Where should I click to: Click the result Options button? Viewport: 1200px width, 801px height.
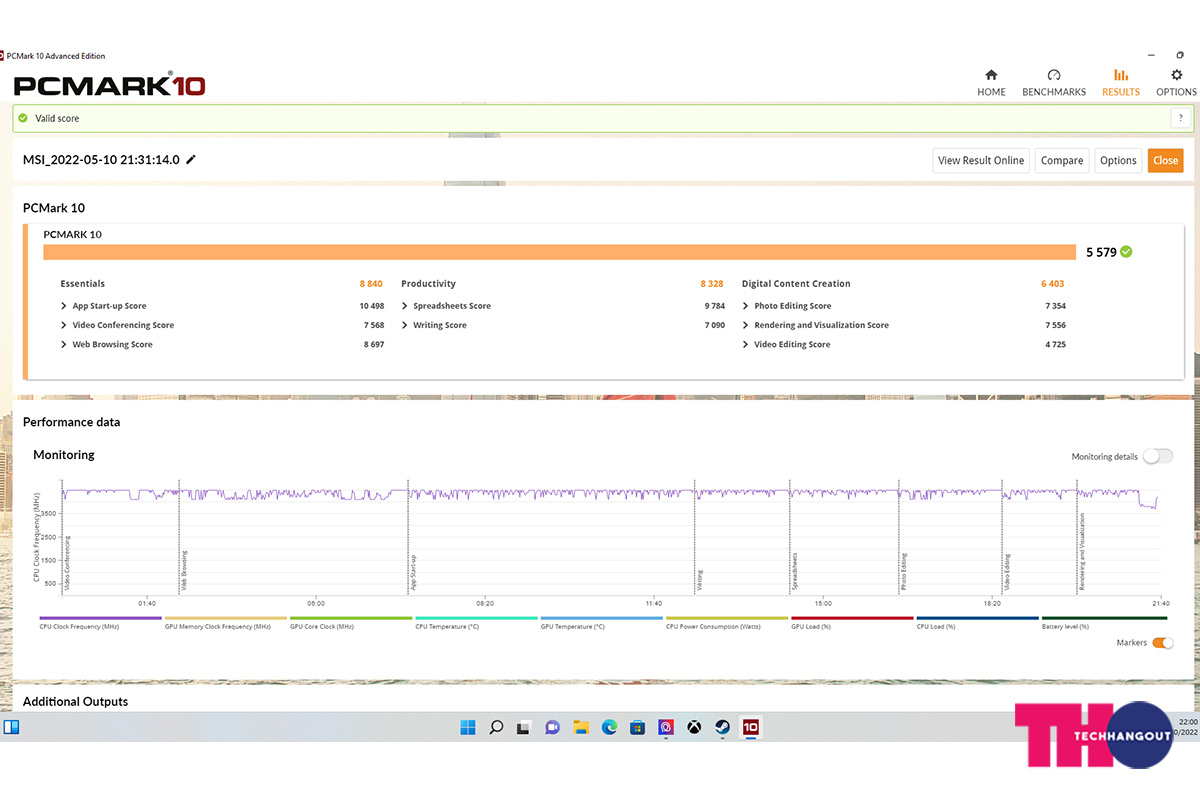click(x=1118, y=160)
